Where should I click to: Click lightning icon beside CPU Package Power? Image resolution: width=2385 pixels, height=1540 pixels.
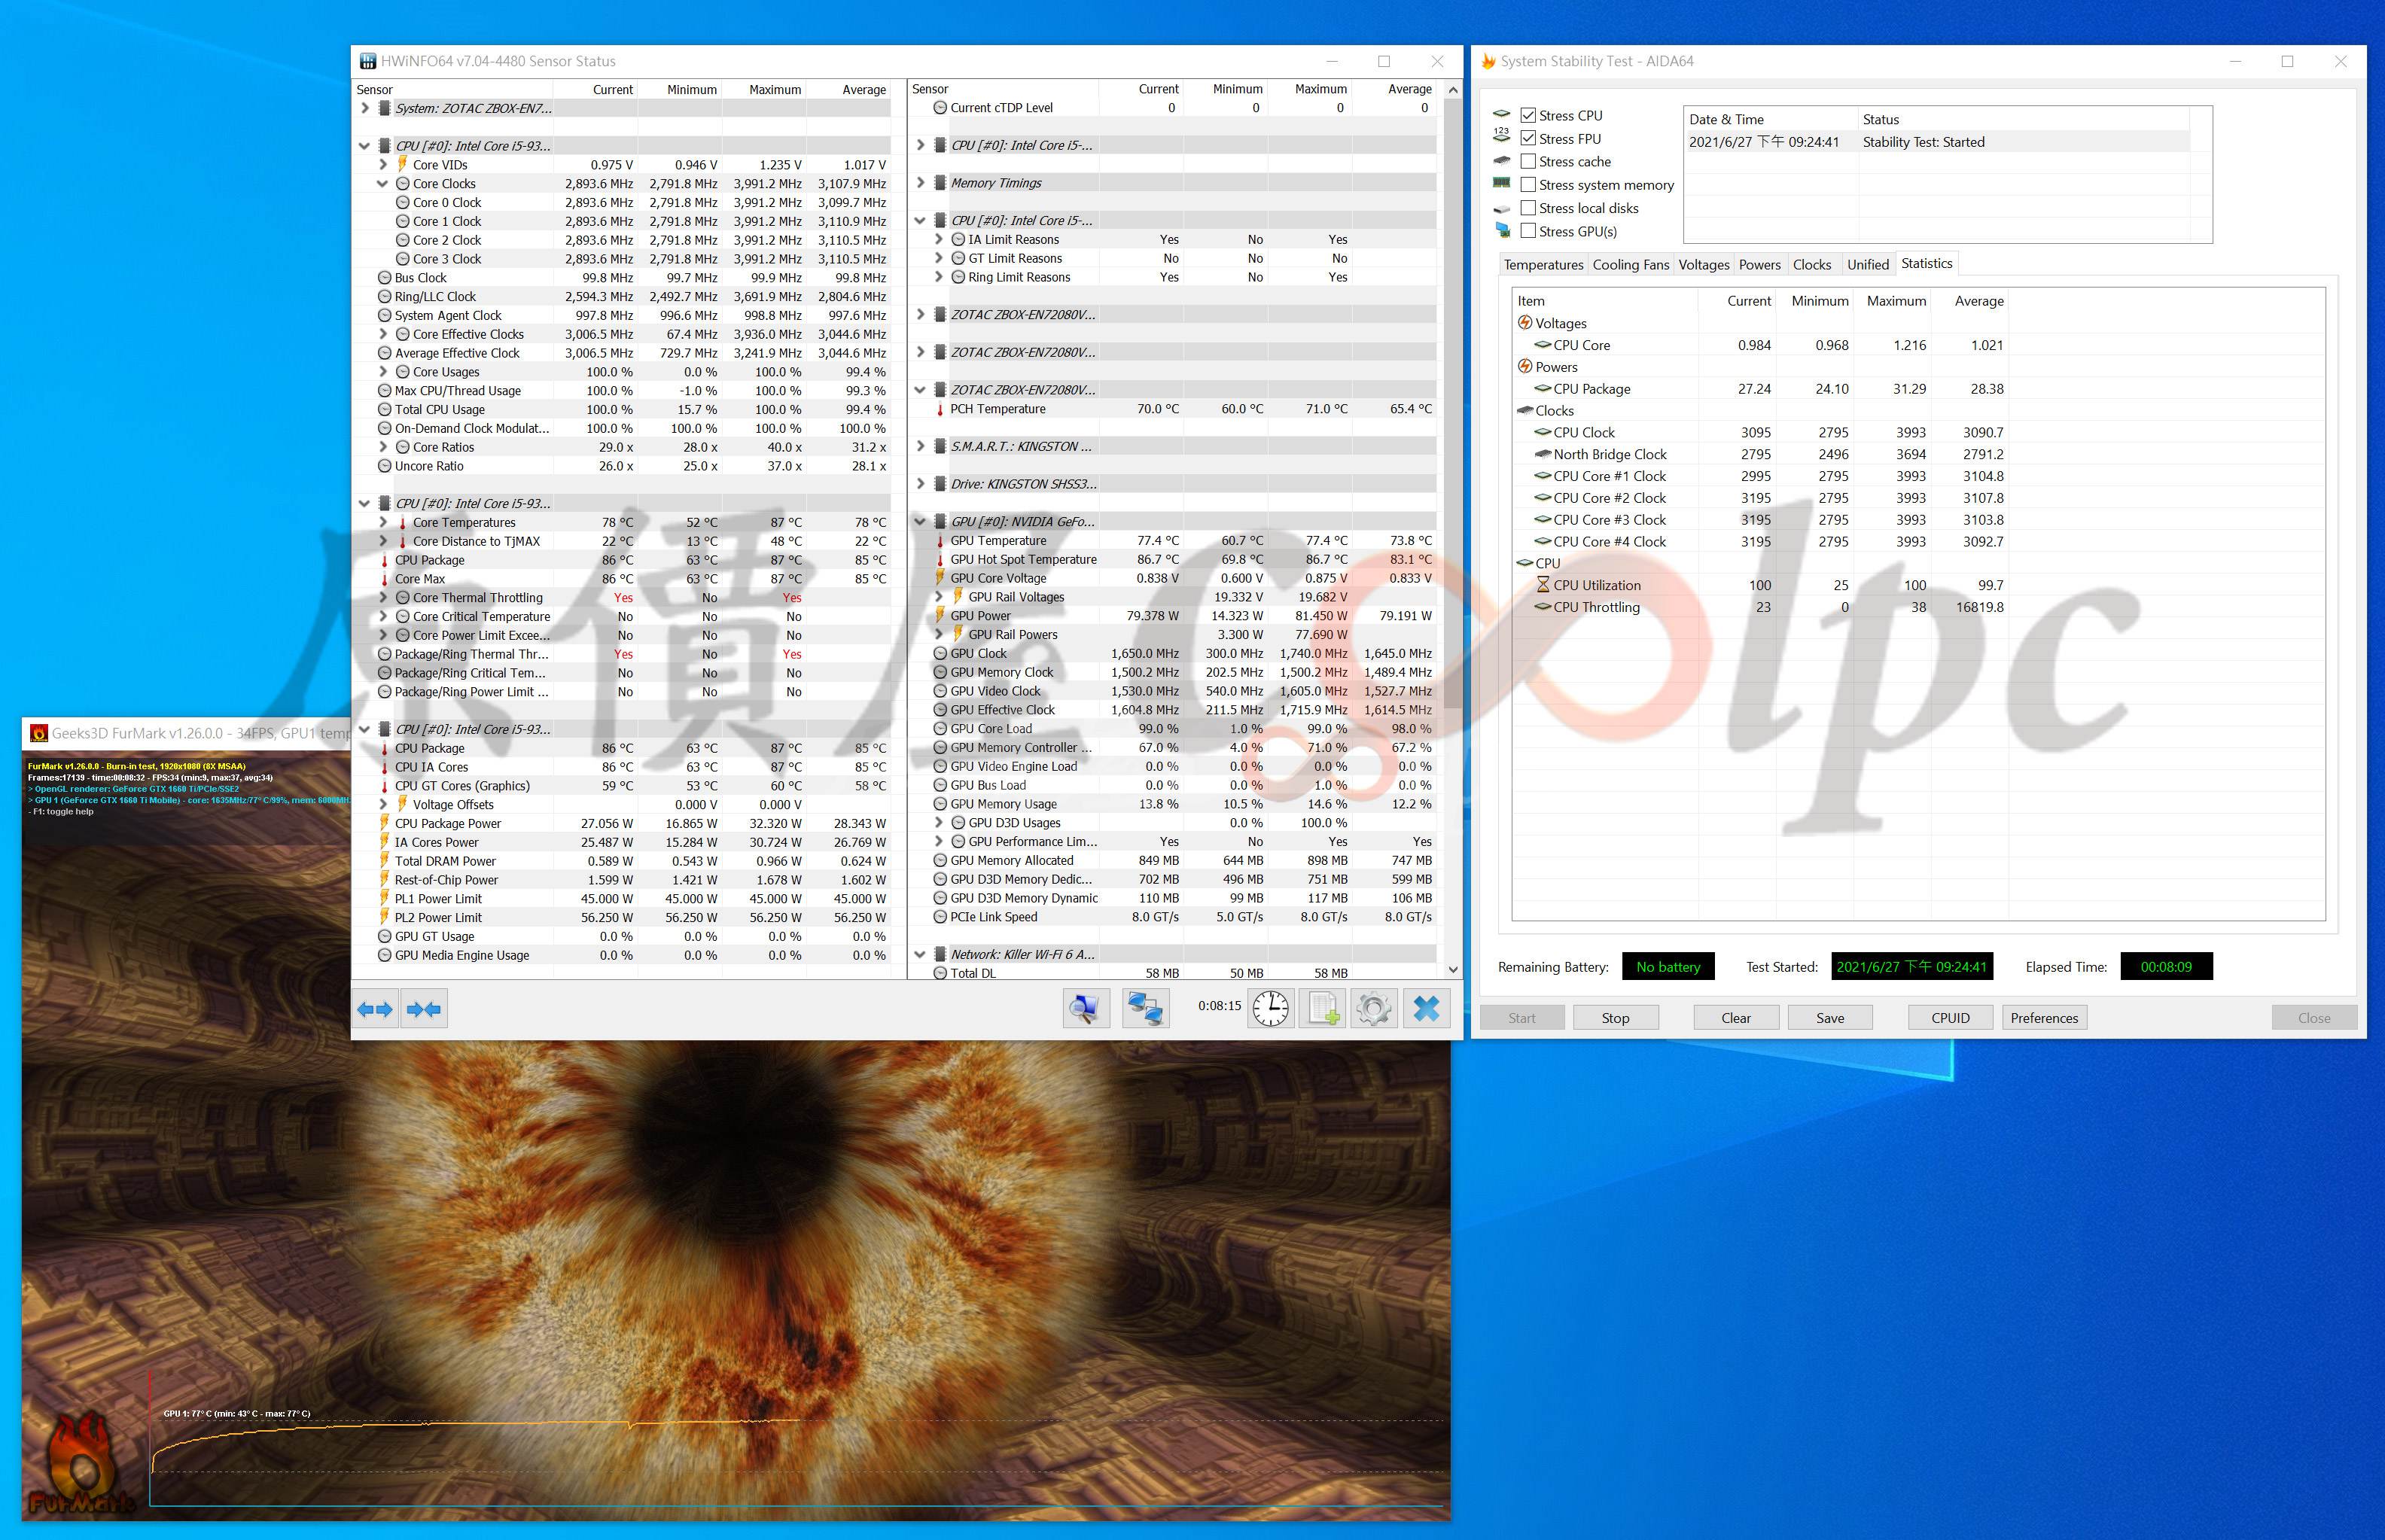[385, 823]
